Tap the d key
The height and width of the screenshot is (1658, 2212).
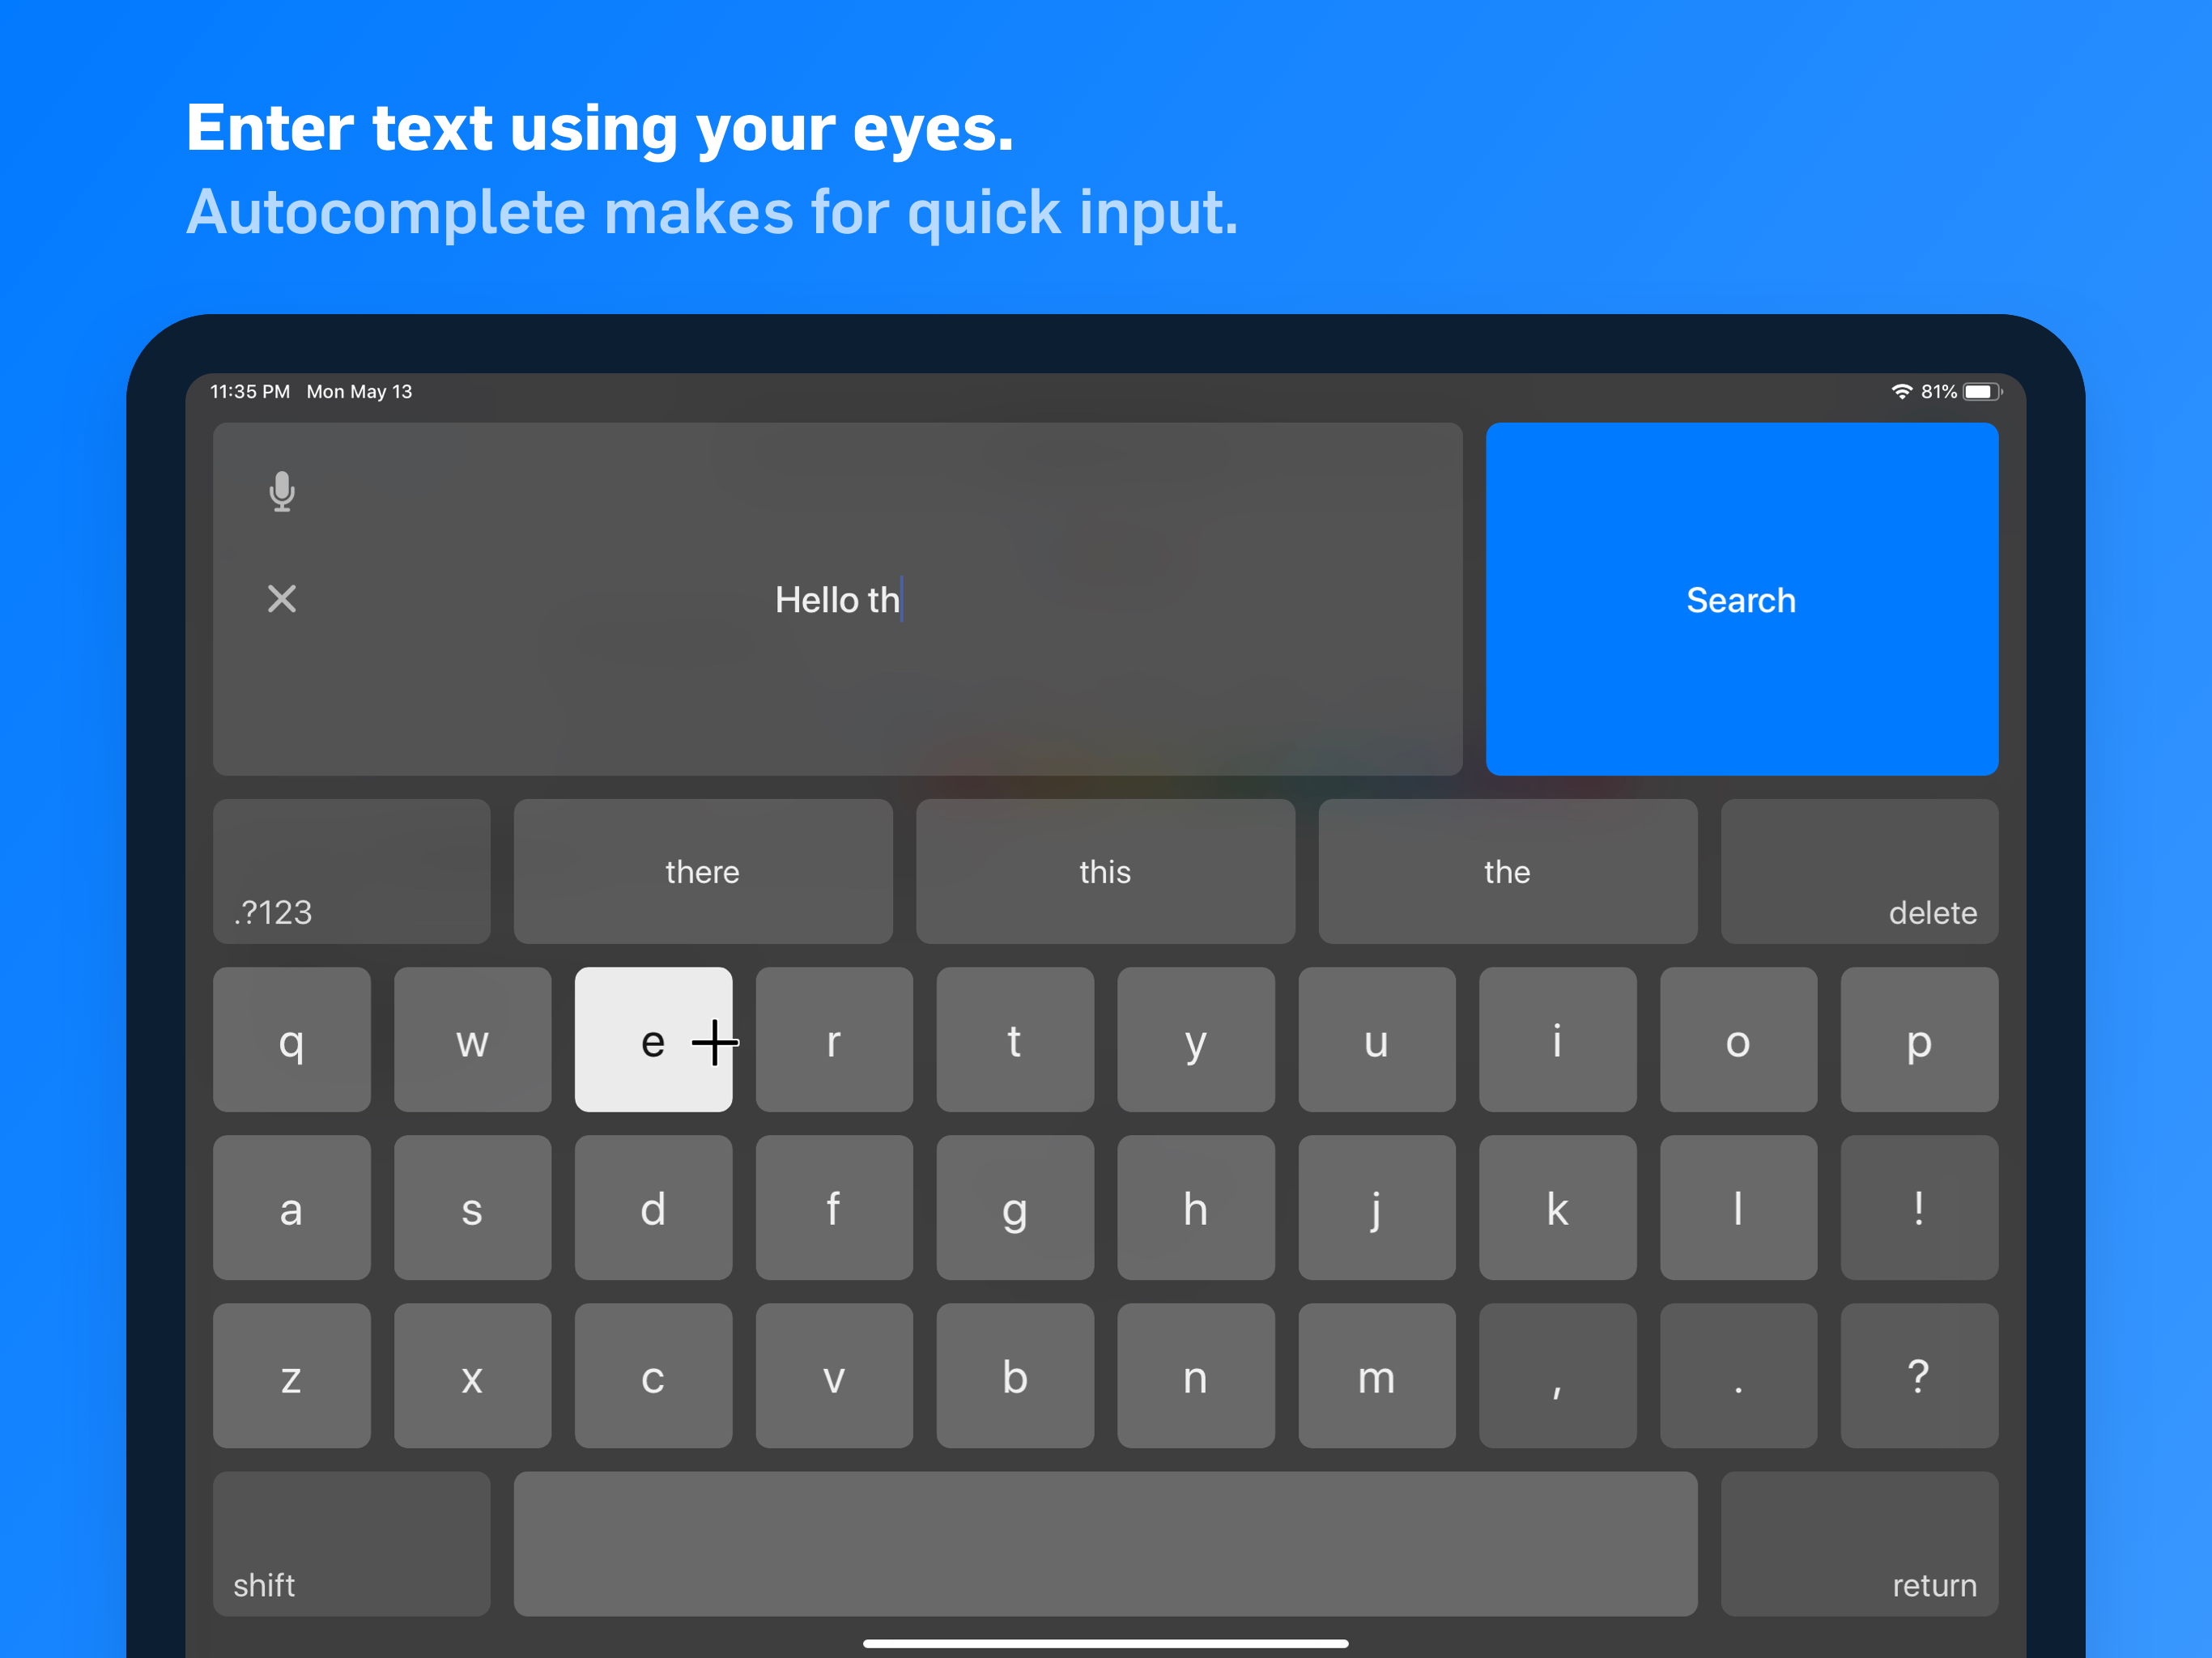click(x=653, y=1207)
